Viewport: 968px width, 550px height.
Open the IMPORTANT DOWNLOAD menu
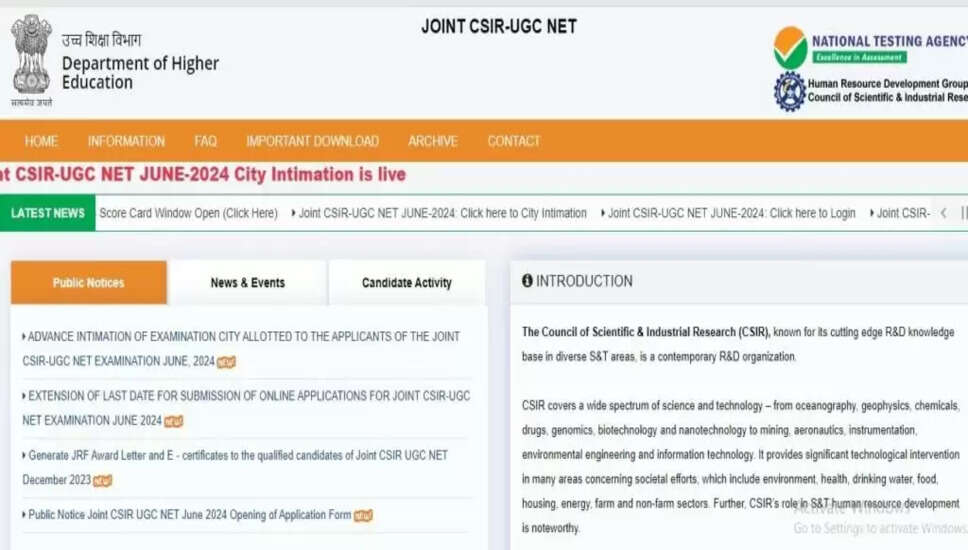click(x=312, y=141)
